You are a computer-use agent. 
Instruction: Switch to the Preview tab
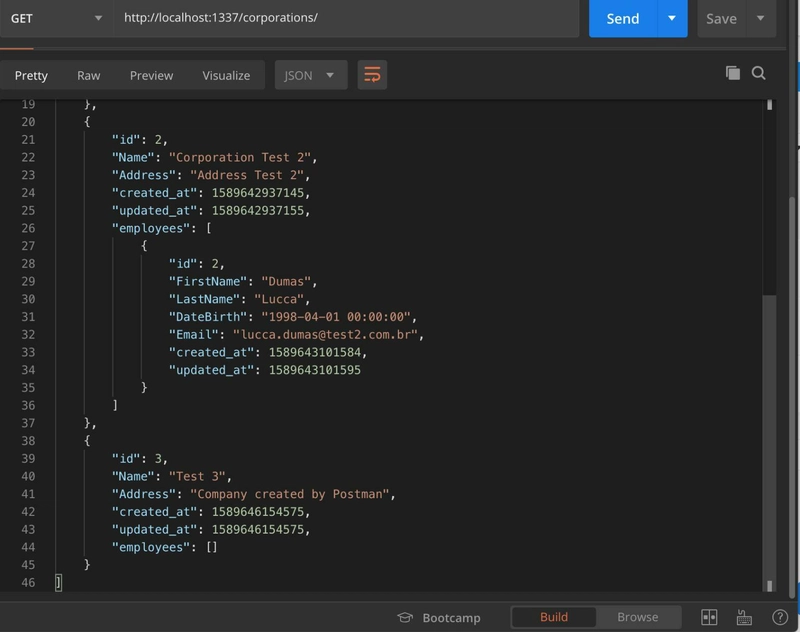152,75
